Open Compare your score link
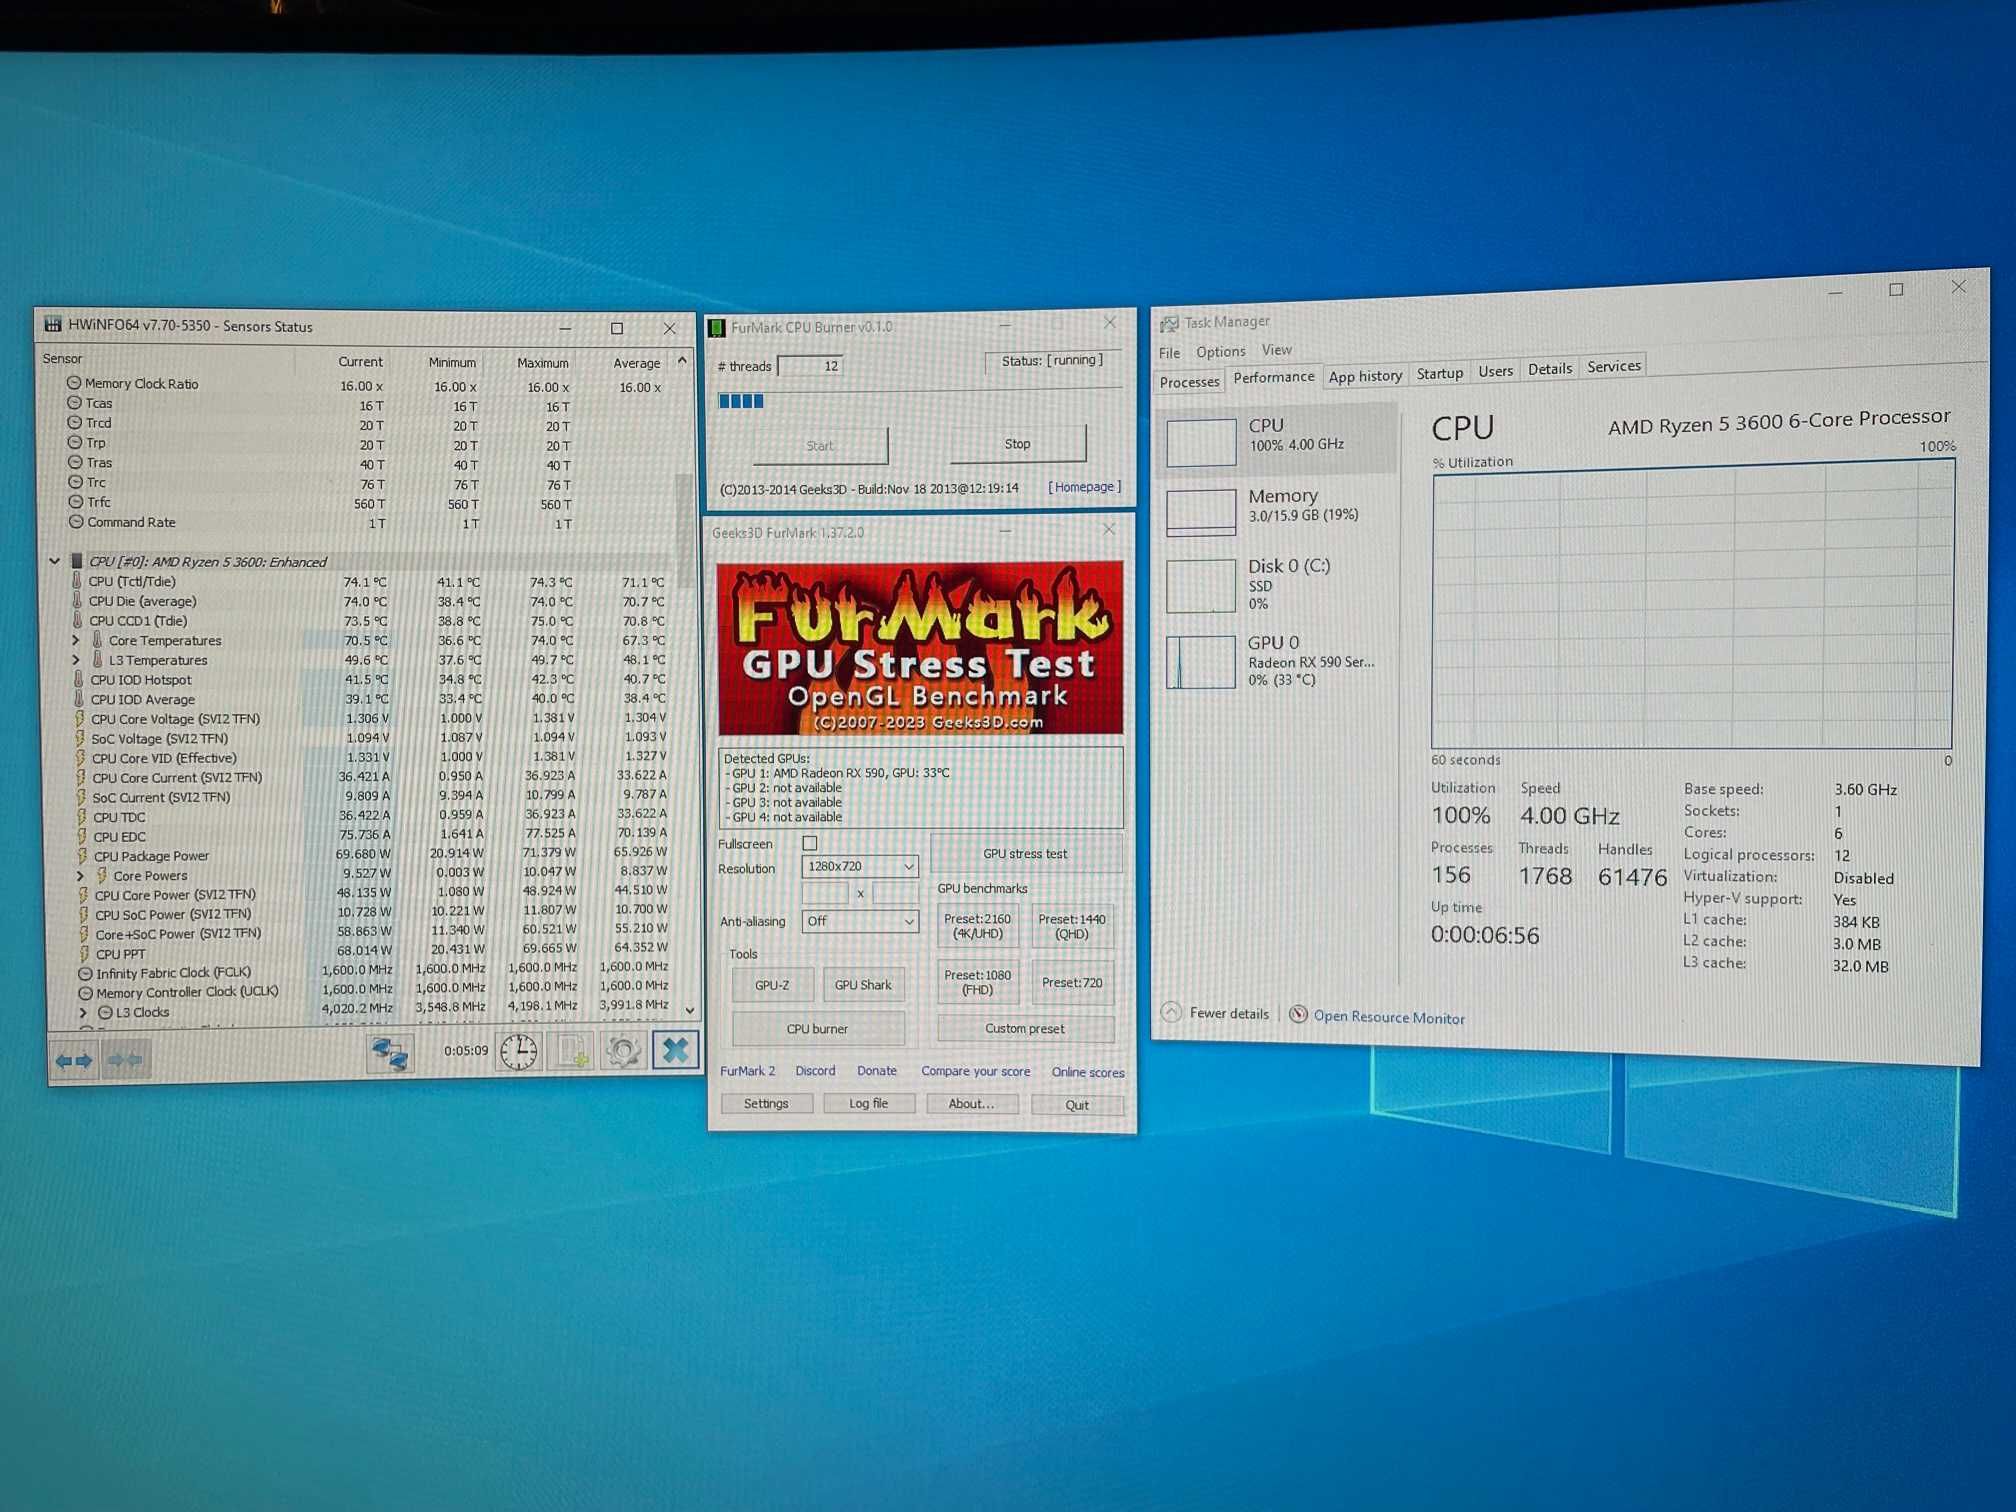Screen dimensions: 2016x1512 pos(975,1071)
